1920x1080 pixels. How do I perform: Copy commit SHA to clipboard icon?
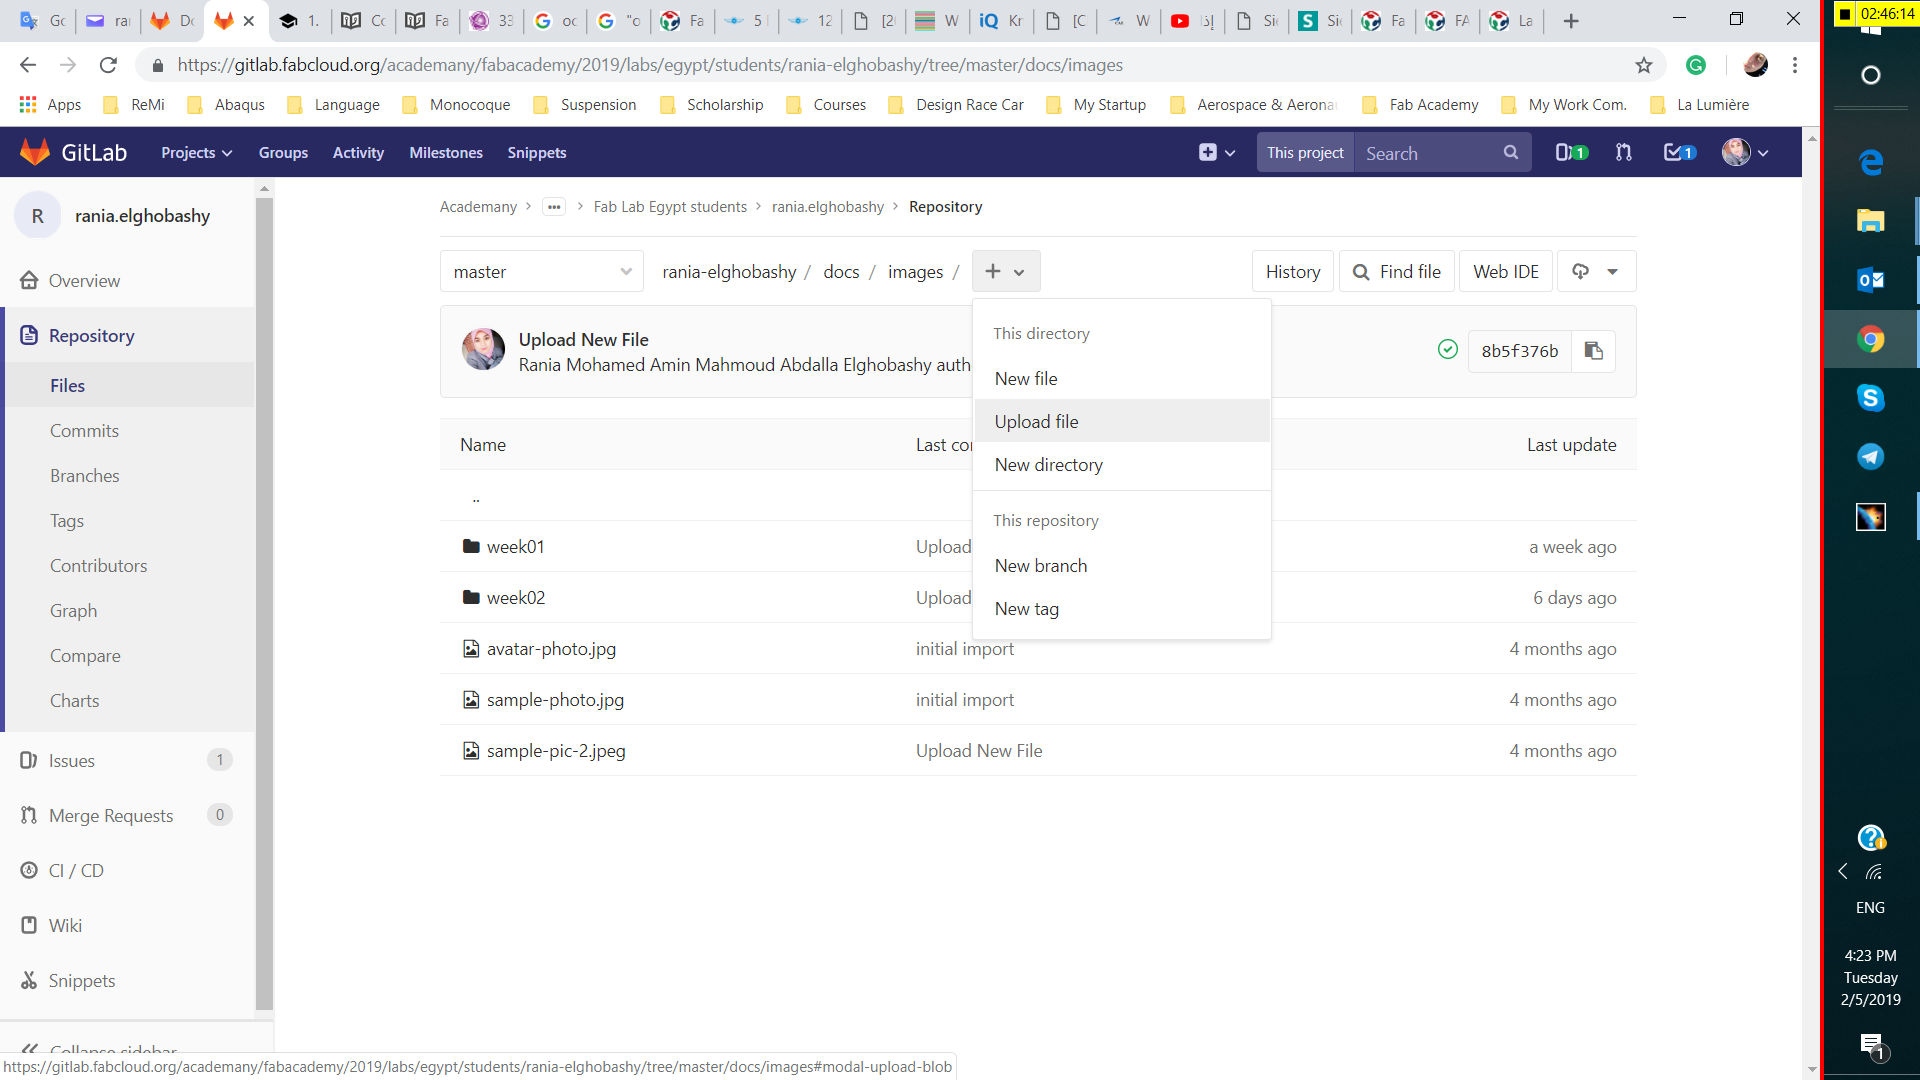(1593, 351)
